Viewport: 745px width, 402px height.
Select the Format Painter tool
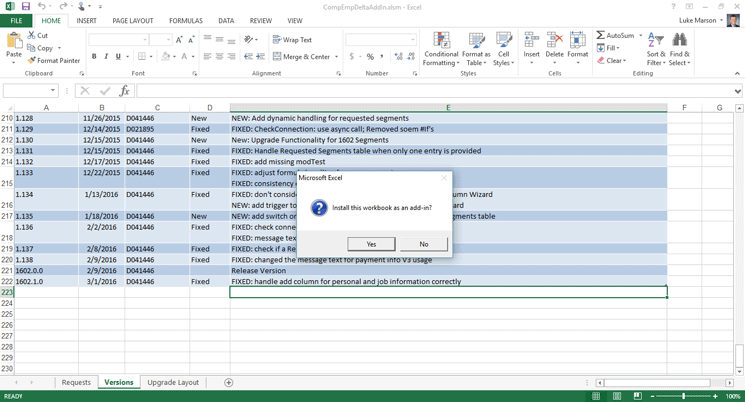coord(53,60)
